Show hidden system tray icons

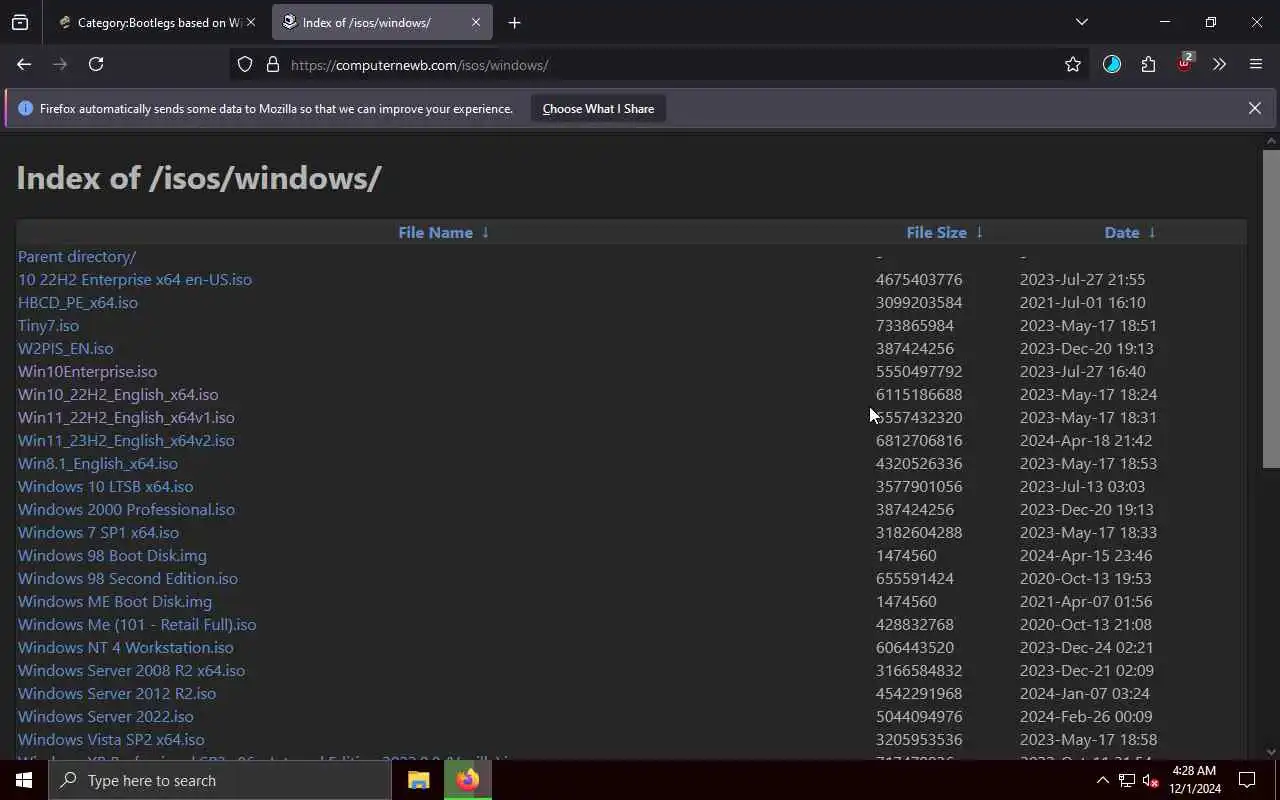[1102, 780]
